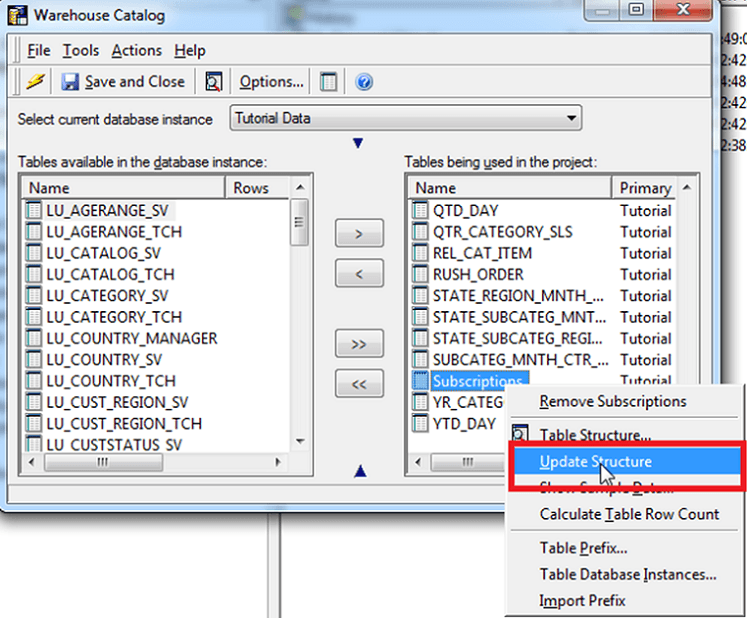This screenshot has height=618, width=747.
Task: Click the table icon beside LU_AGERANGE_SV
Action: (x=34, y=211)
